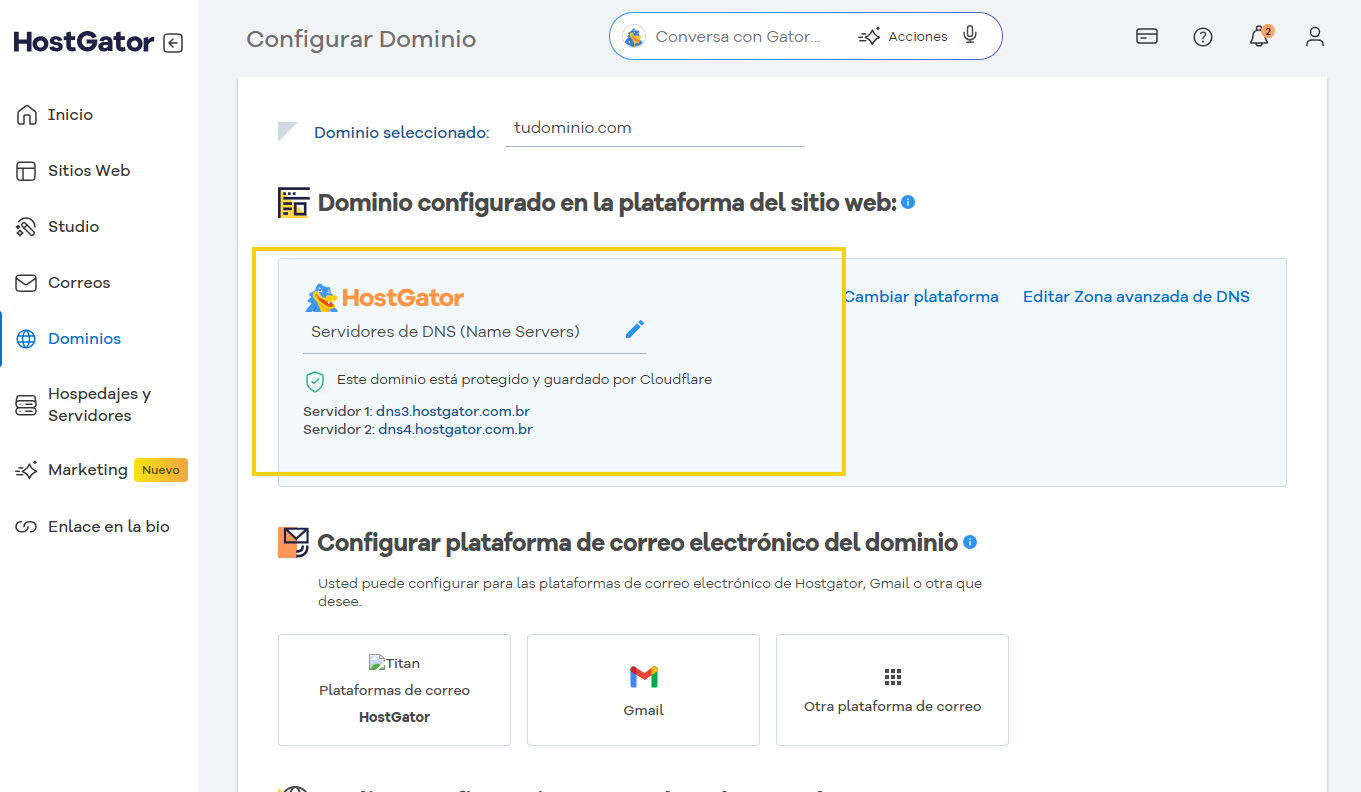Click the tudominio.com domain input field
Viewport: 1361px width, 792px height.
(654, 128)
